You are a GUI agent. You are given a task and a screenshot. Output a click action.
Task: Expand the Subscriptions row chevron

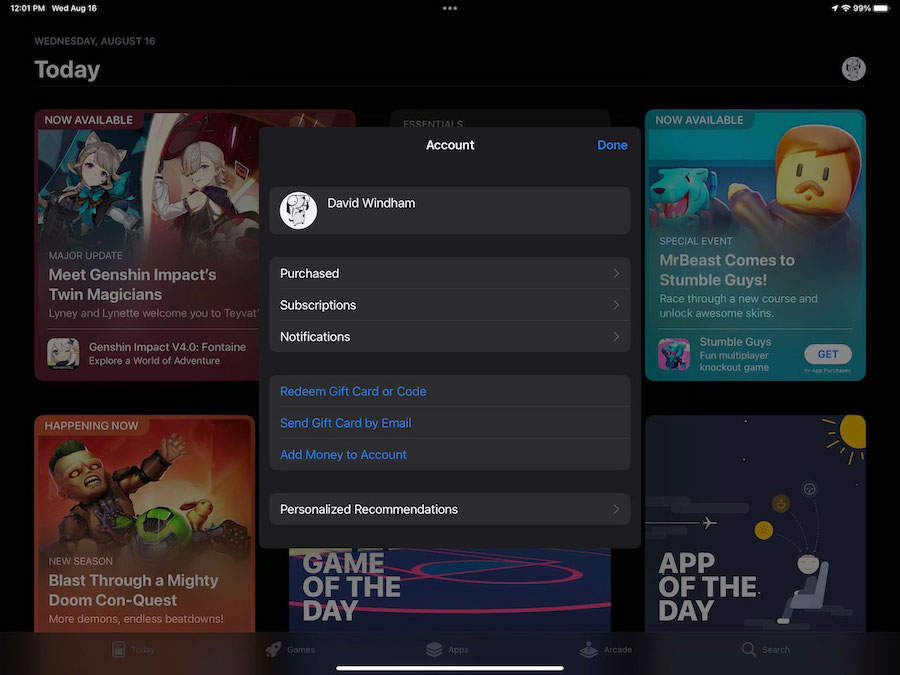coord(616,305)
